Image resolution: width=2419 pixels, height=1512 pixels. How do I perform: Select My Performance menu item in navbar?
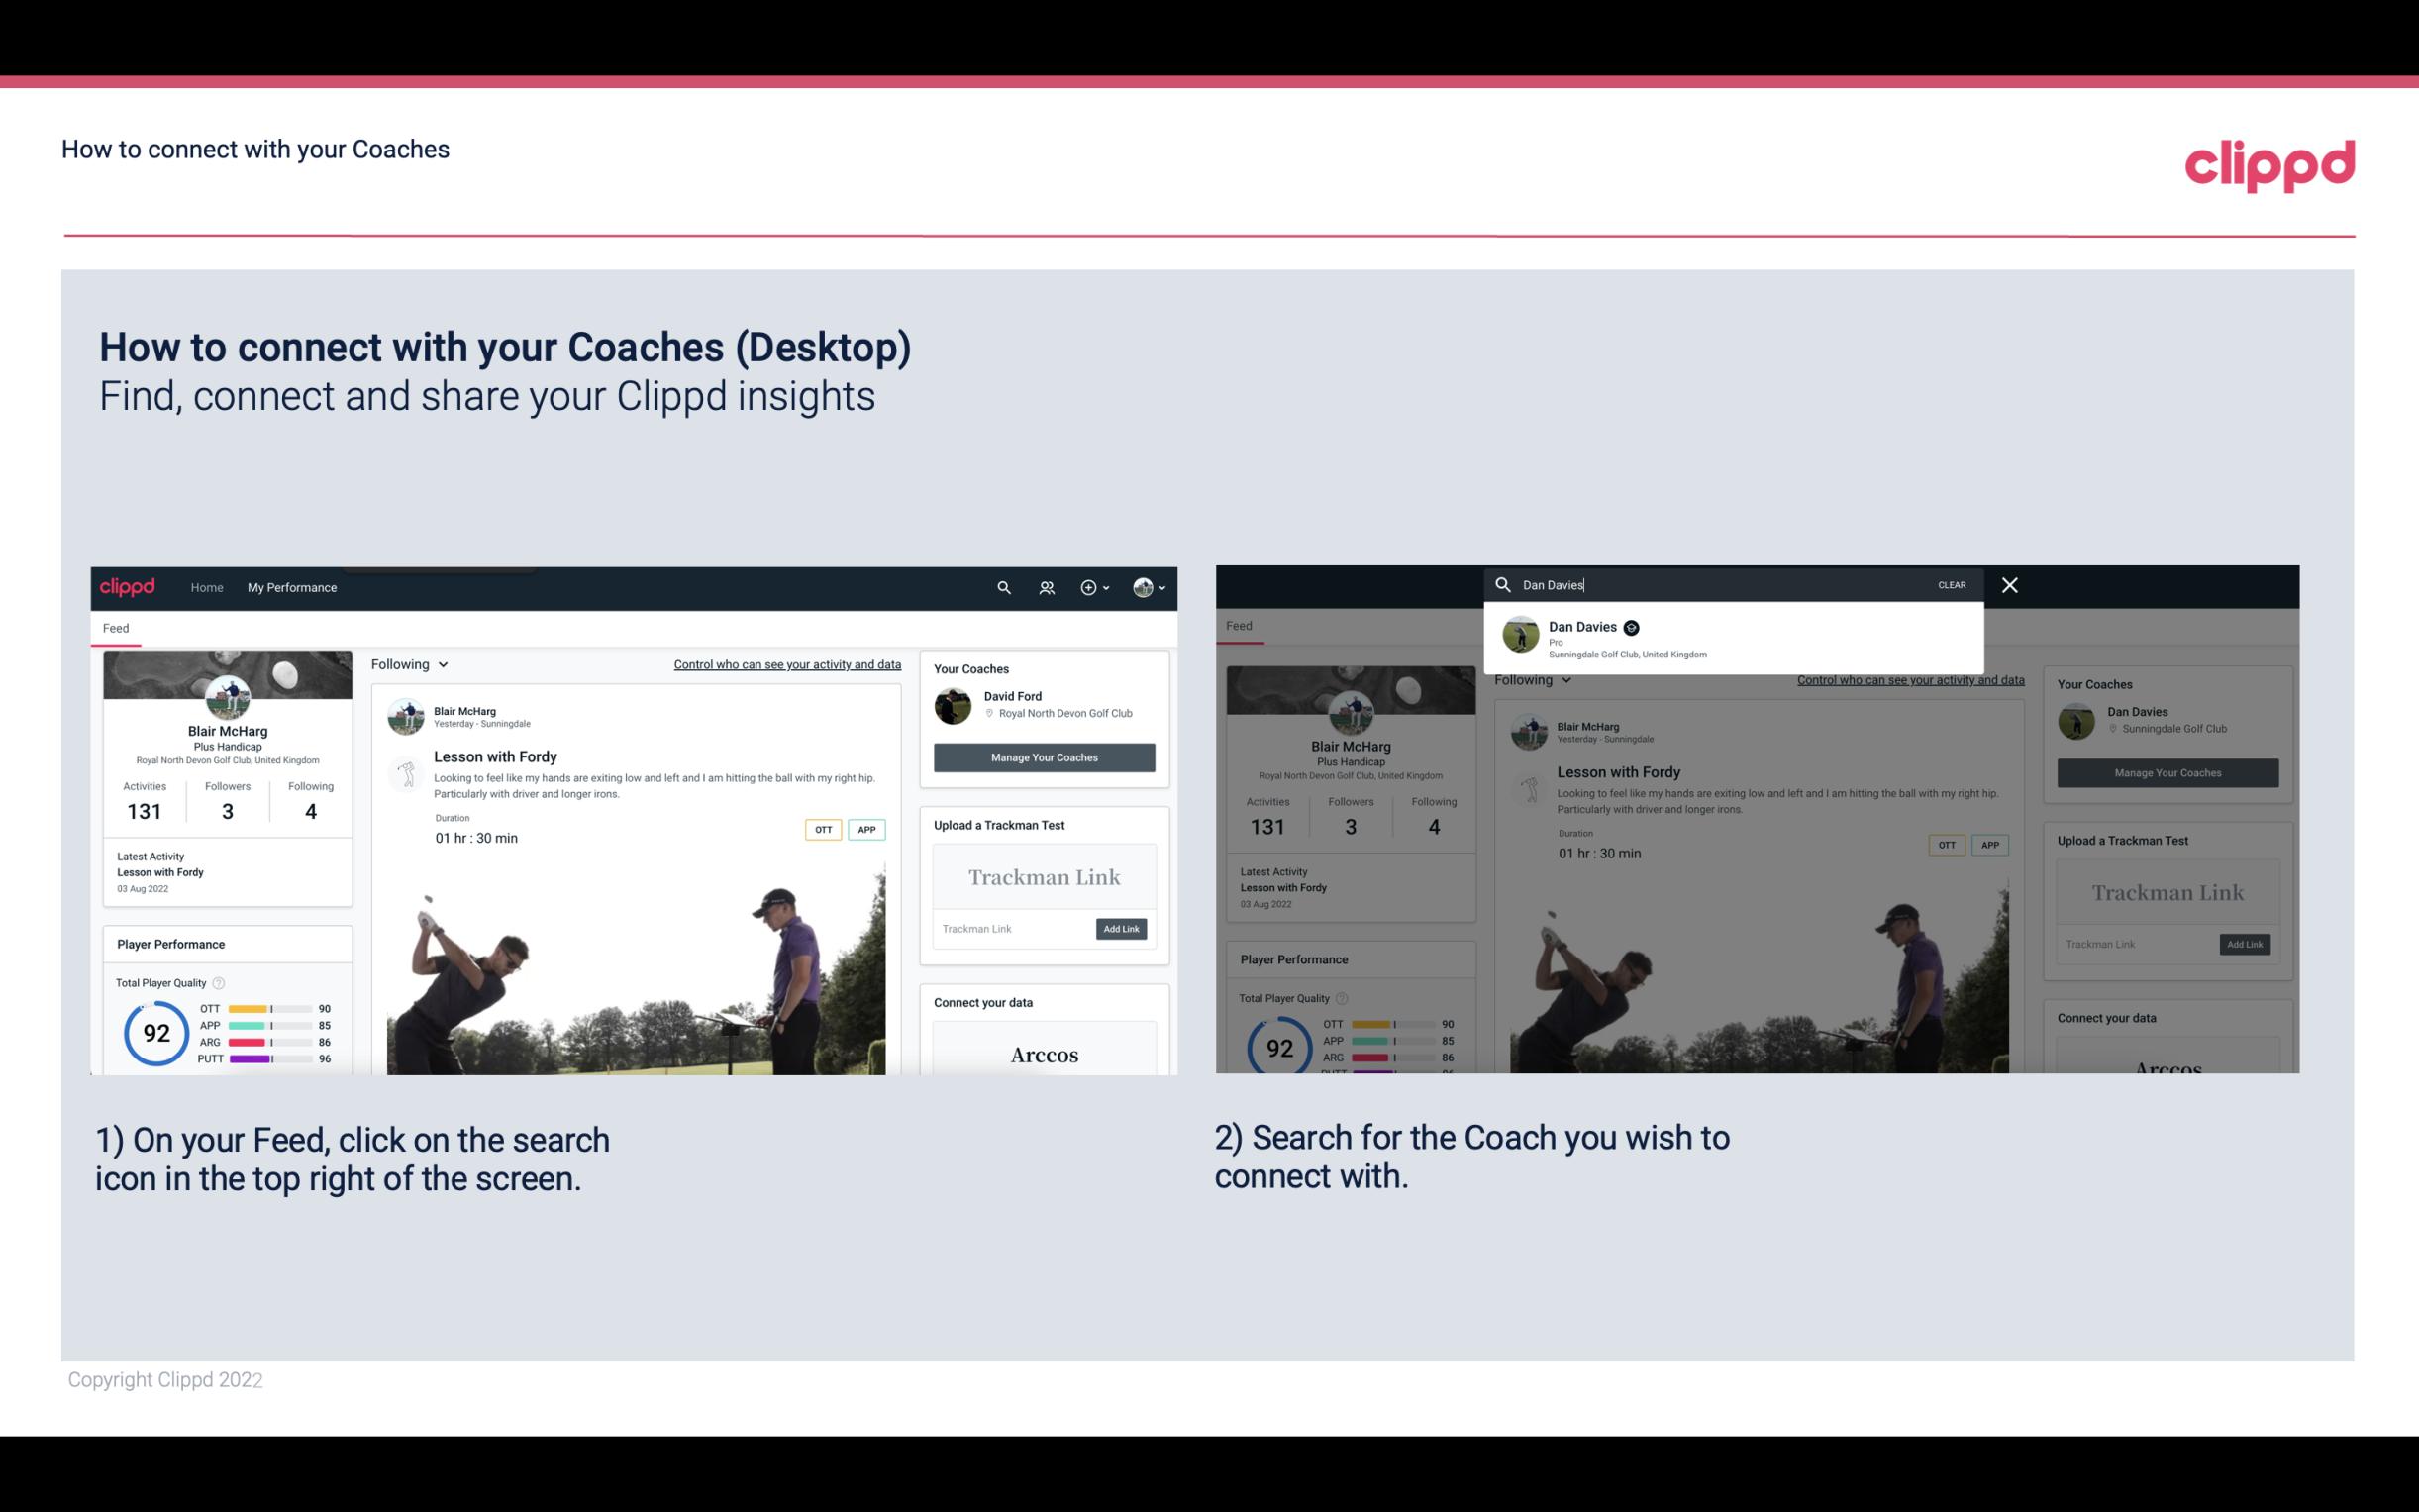[x=292, y=587]
